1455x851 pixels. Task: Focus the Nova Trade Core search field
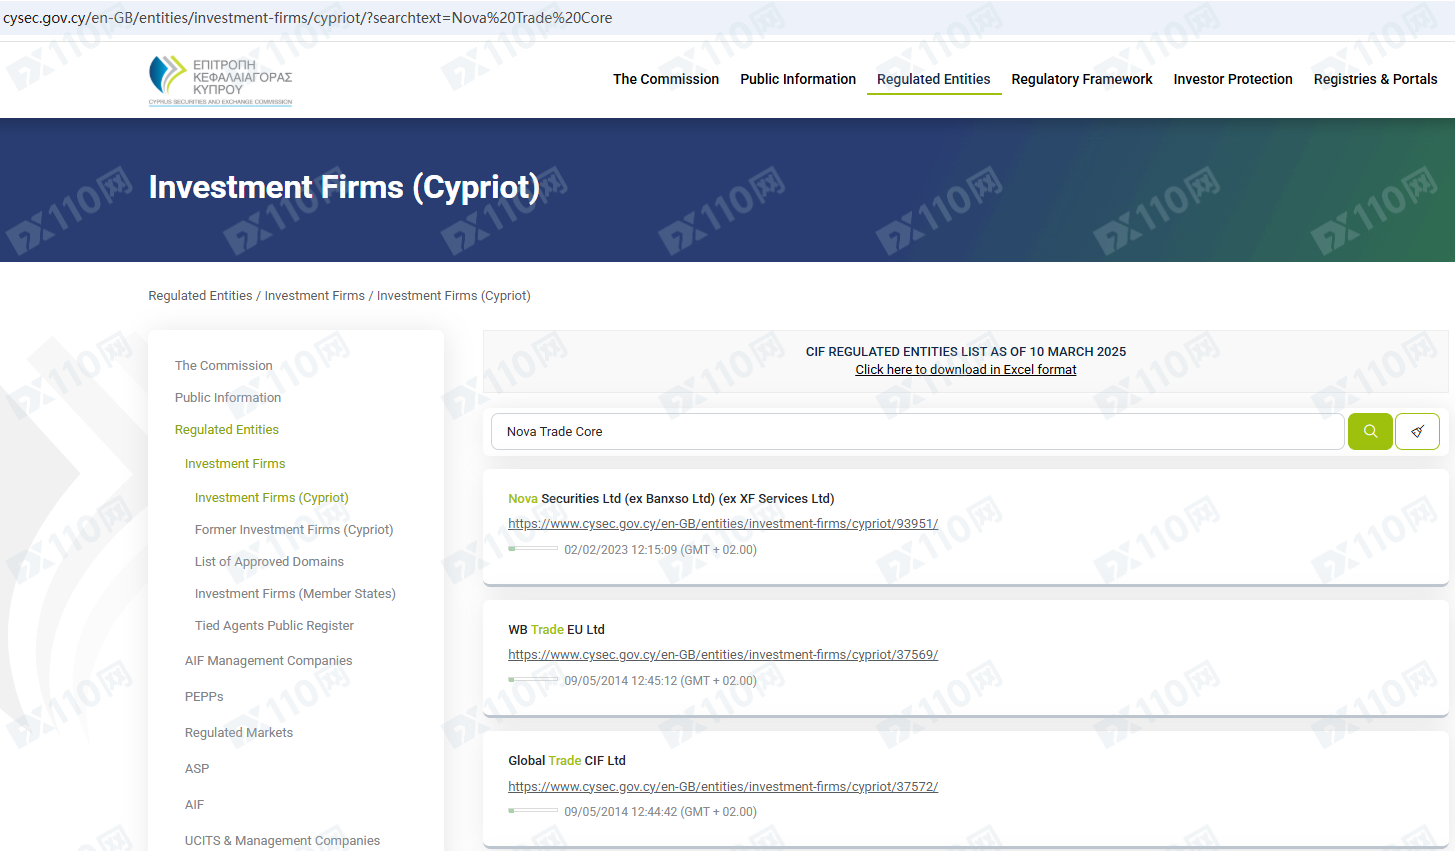[915, 432]
